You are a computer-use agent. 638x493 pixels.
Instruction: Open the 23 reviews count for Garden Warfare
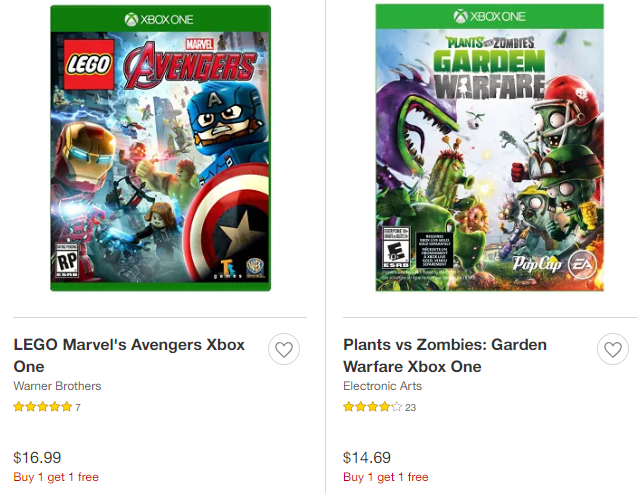pos(411,407)
